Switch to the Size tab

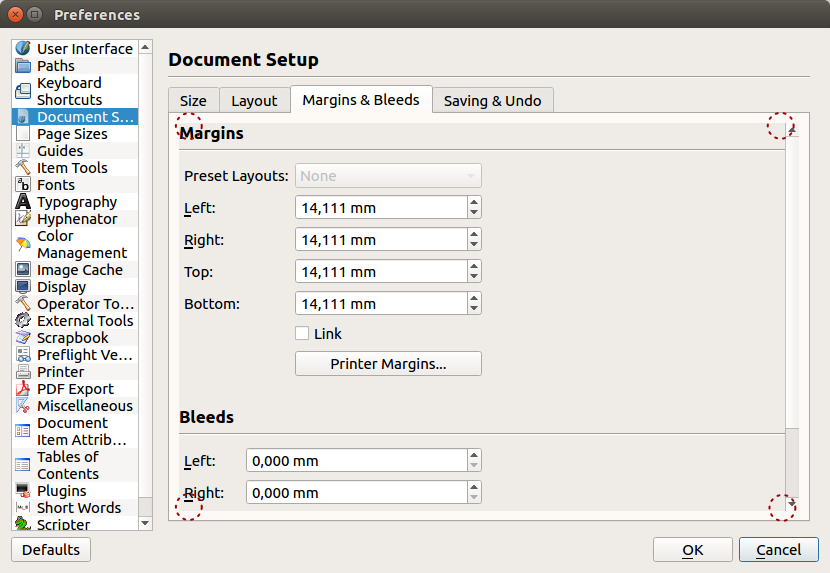point(193,100)
